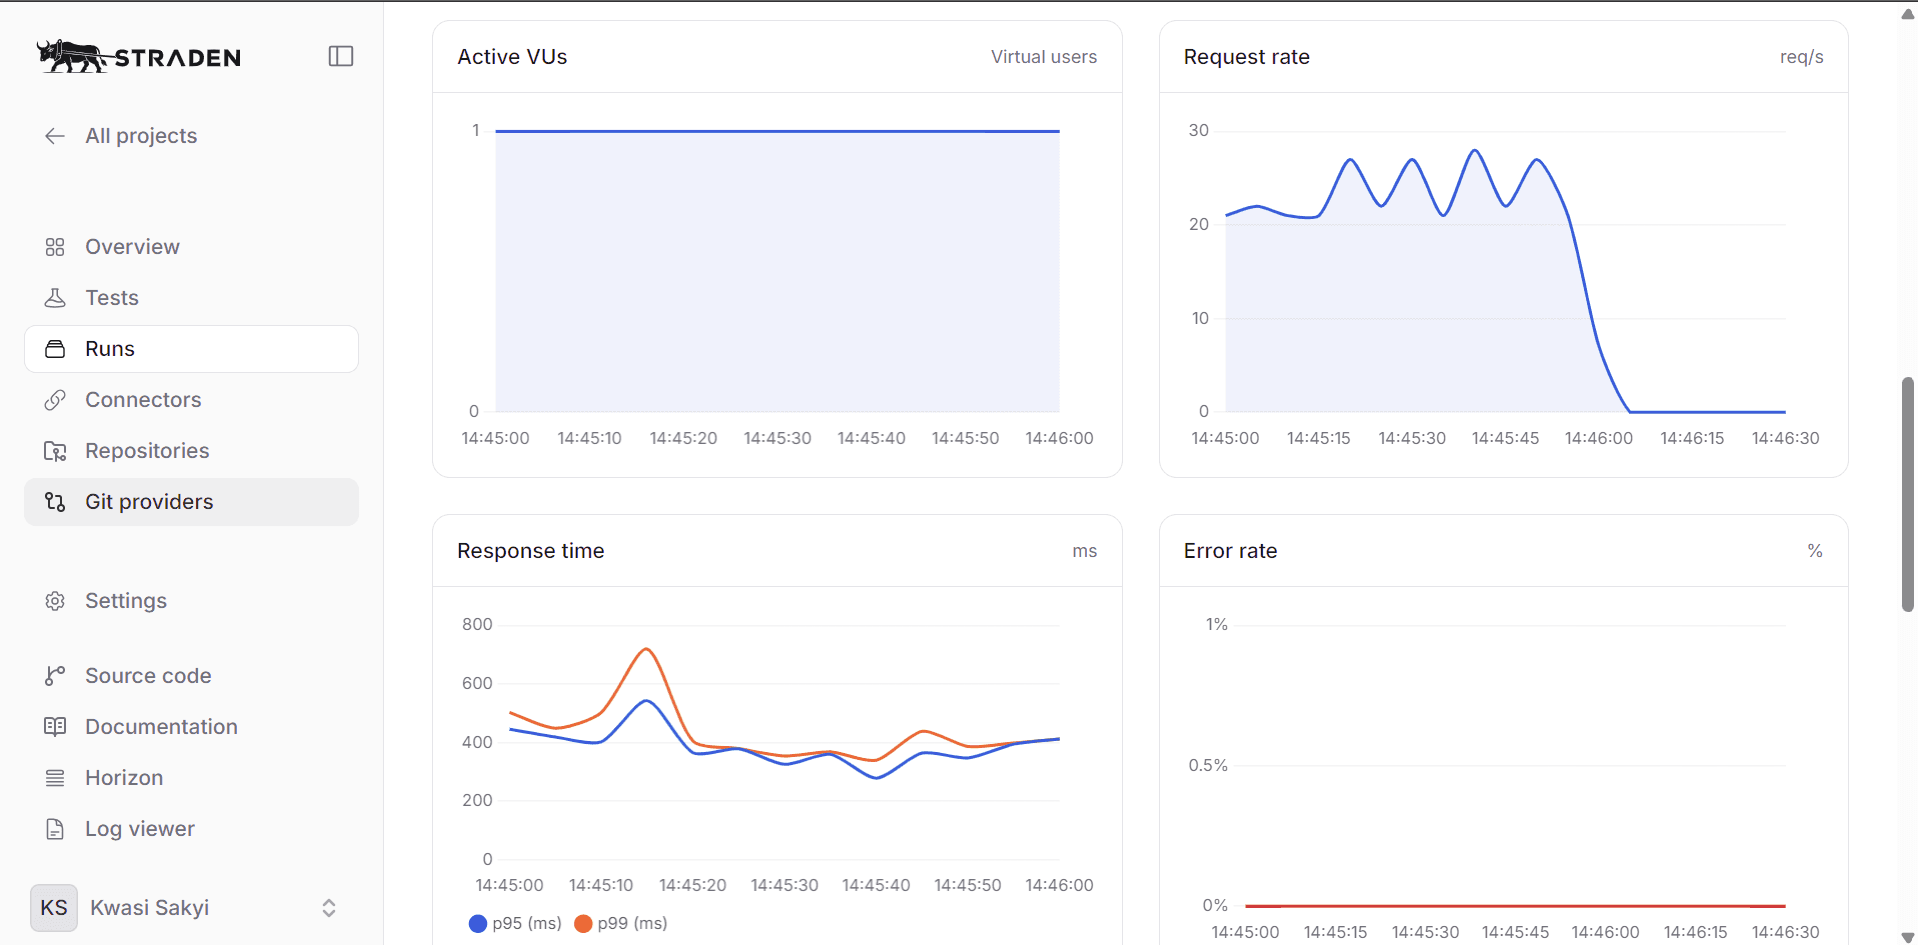Screen dimensions: 1918x945
Task: Open the Horizon link
Action: point(191,778)
